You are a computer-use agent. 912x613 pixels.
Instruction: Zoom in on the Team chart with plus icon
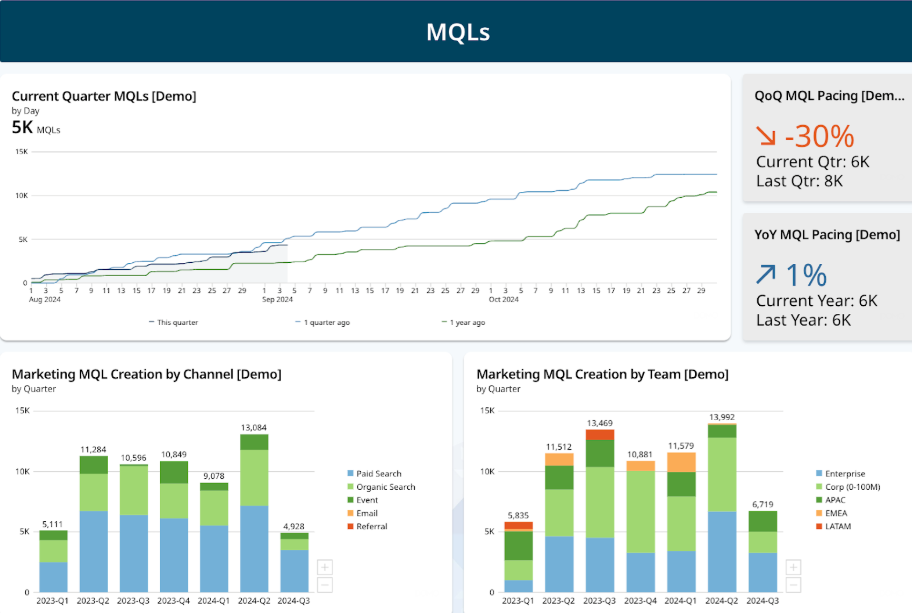point(793,567)
